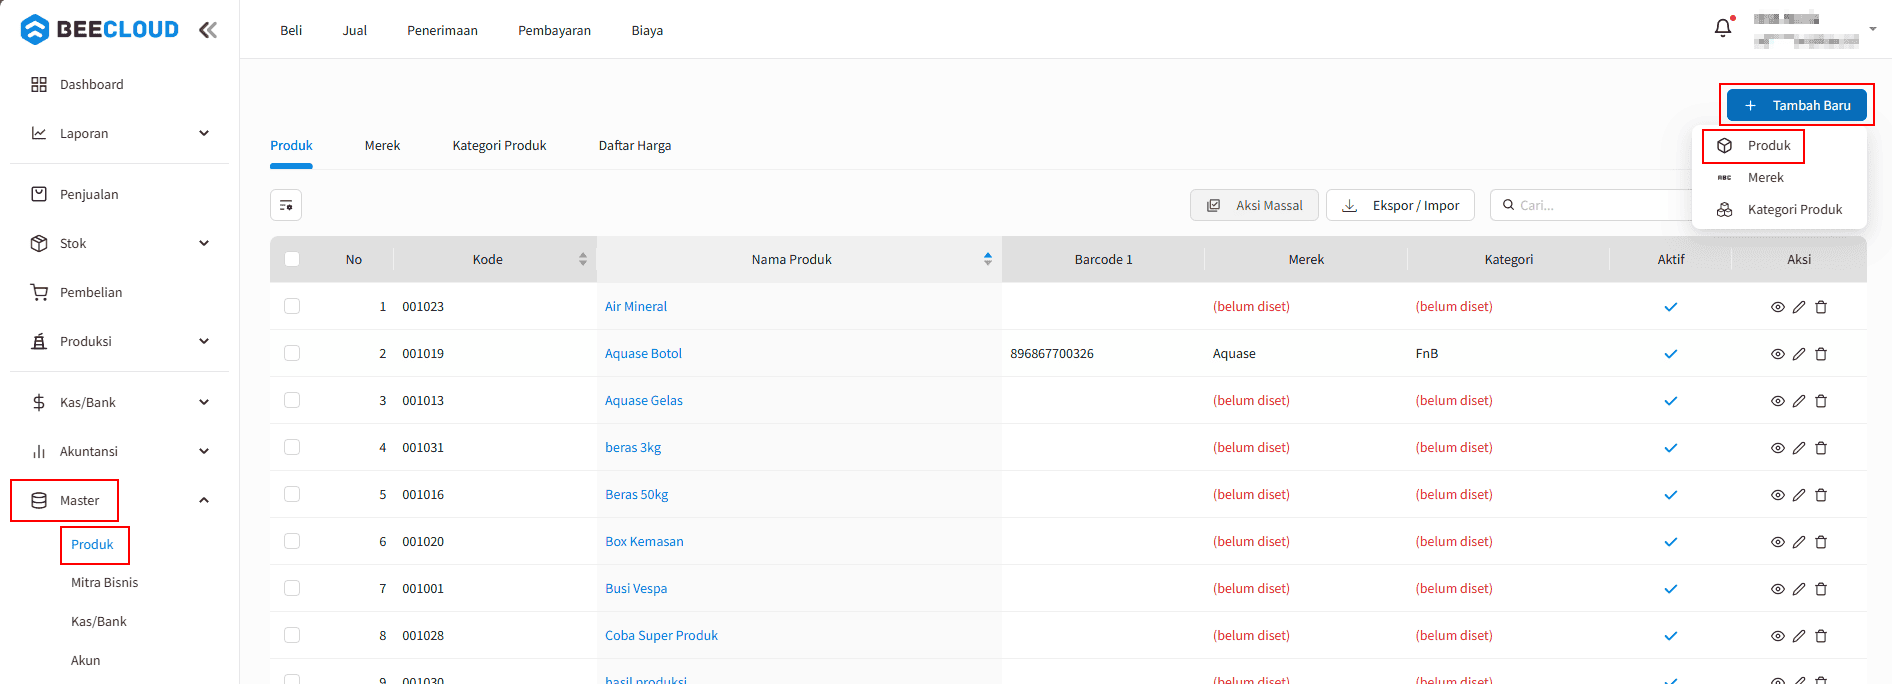1892x684 pixels.
Task: Edit Aquase Botol with the pencil icon
Action: 1799,354
